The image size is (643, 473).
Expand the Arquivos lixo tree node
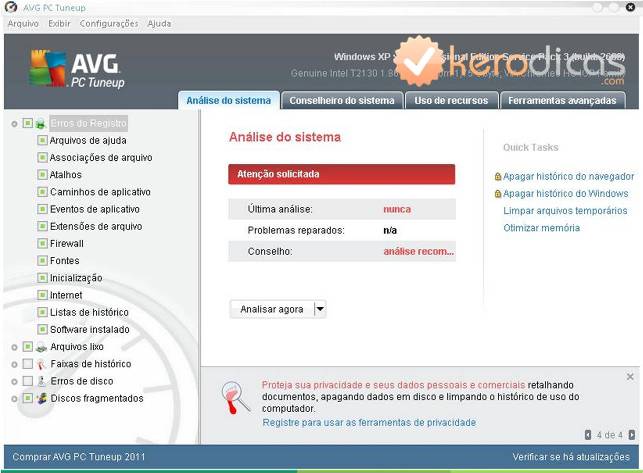coord(14,347)
